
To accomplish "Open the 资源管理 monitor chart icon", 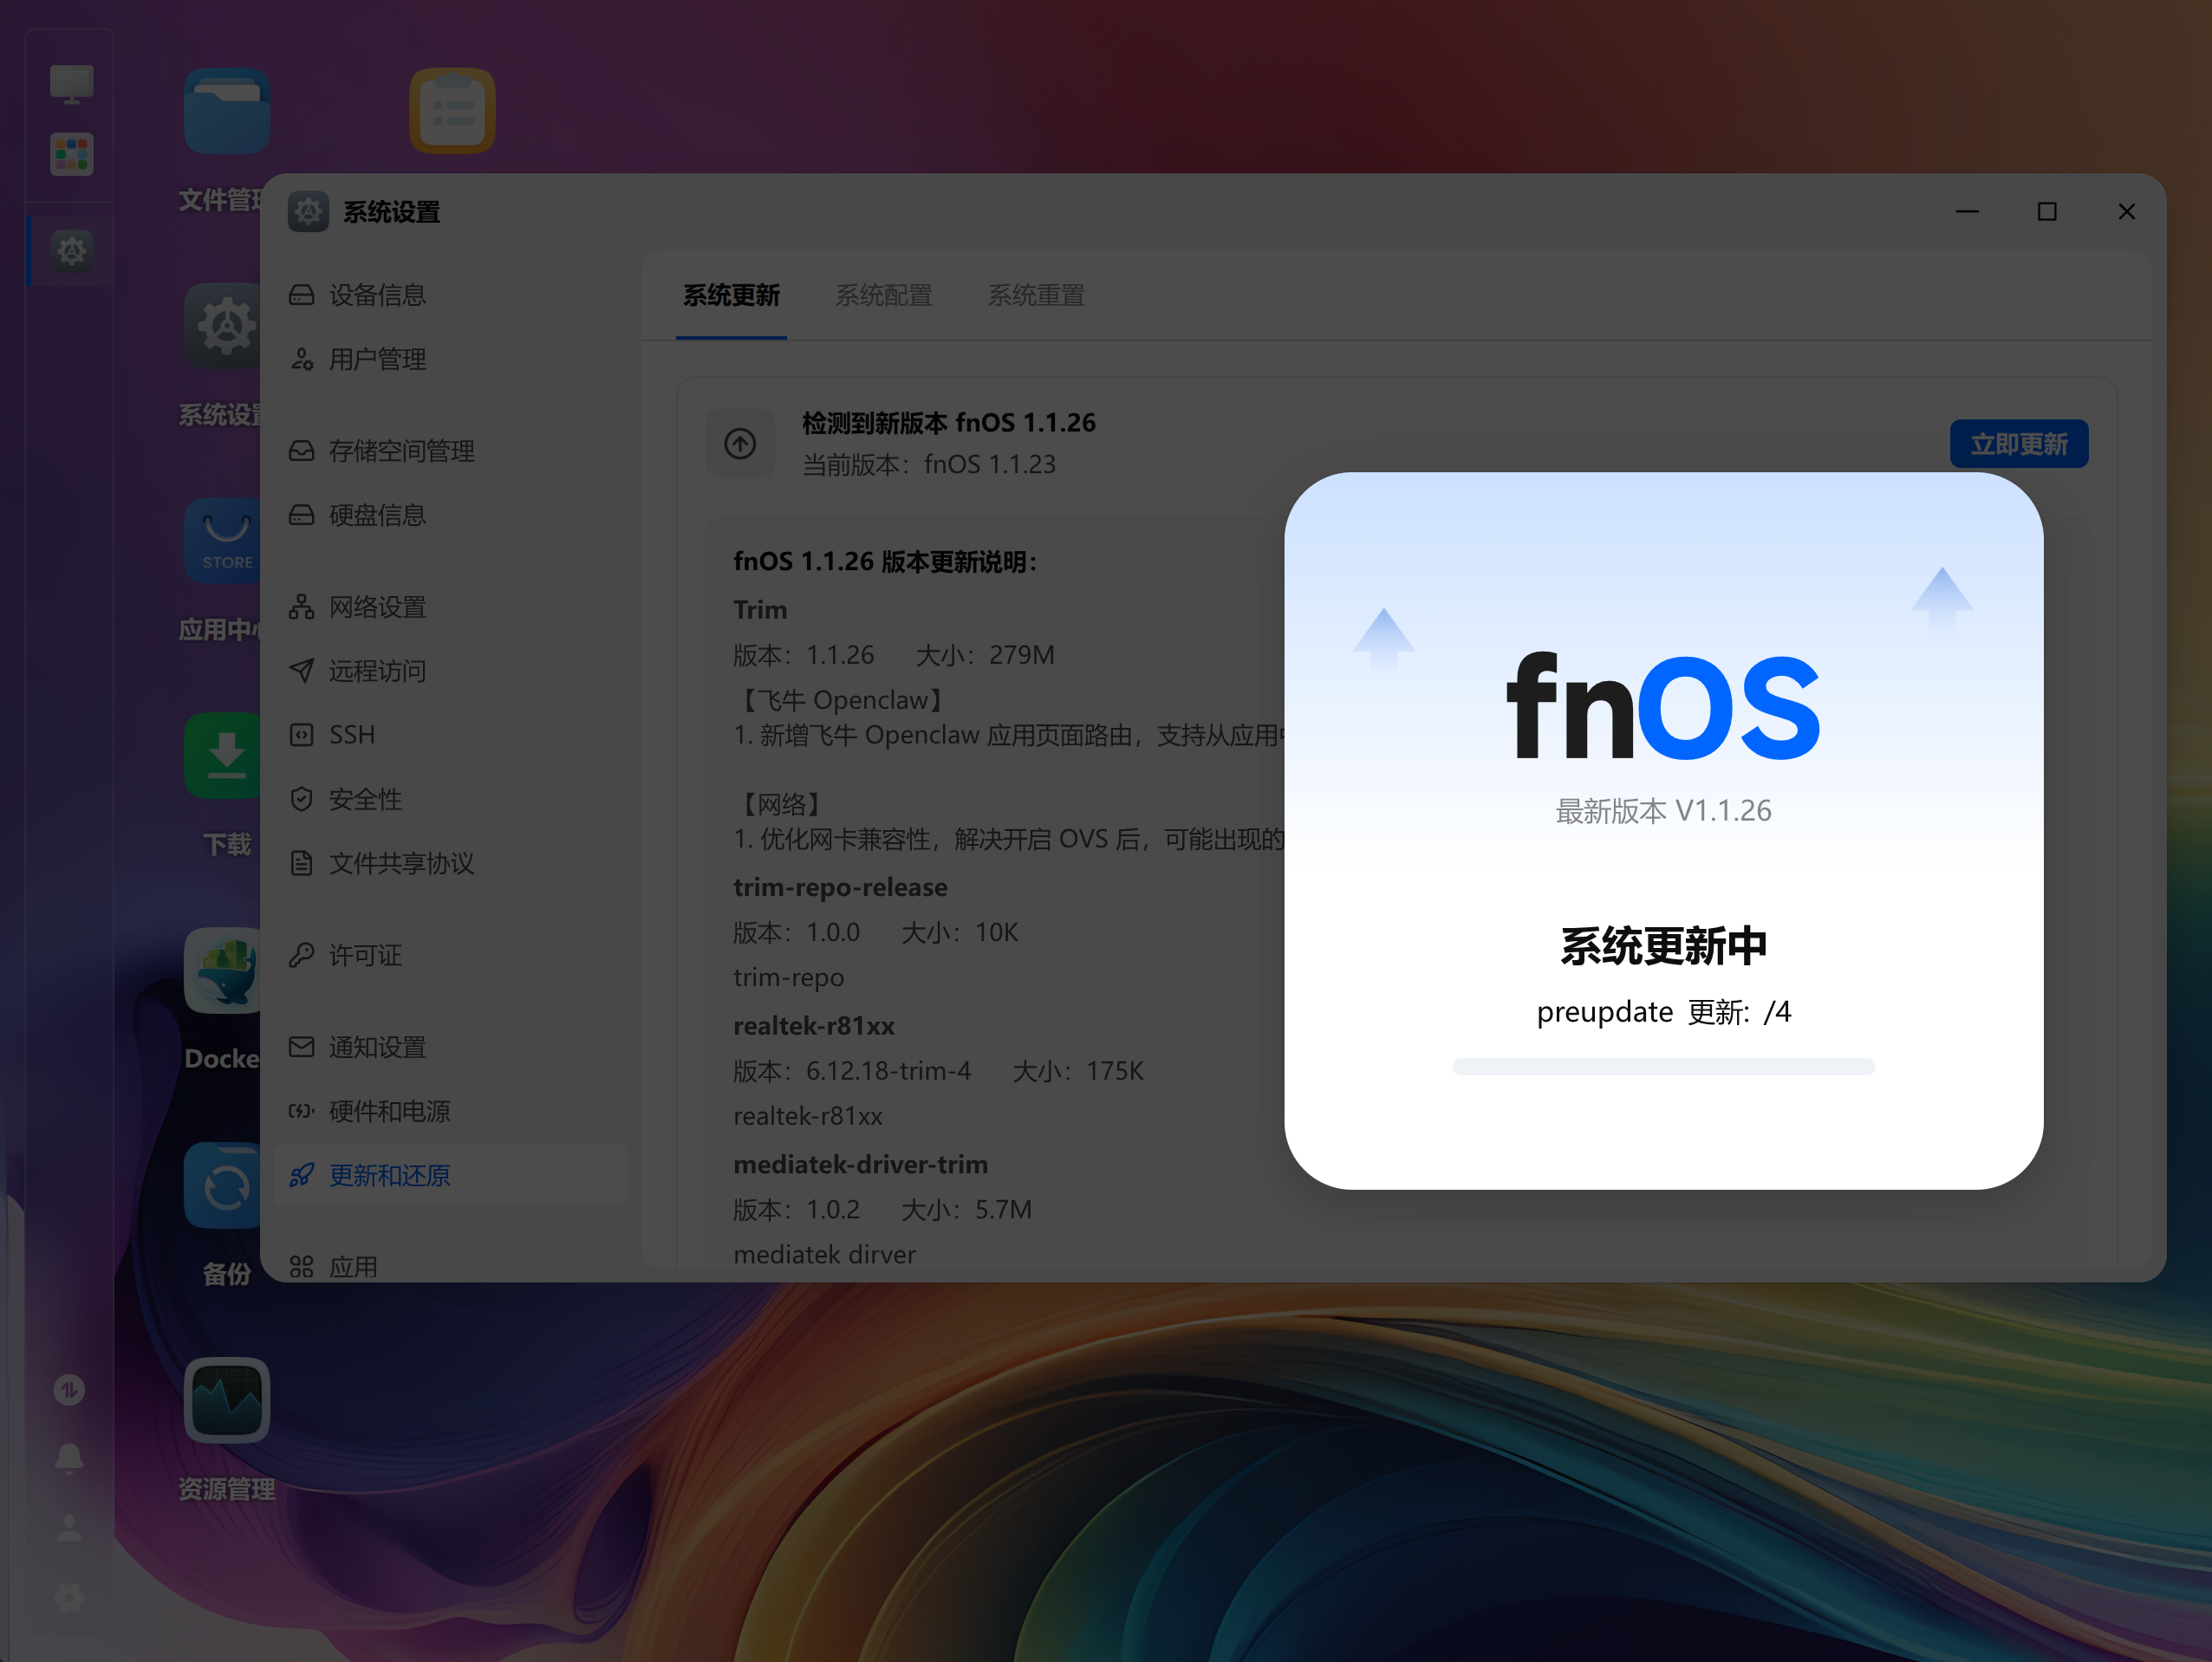I will [x=227, y=1401].
